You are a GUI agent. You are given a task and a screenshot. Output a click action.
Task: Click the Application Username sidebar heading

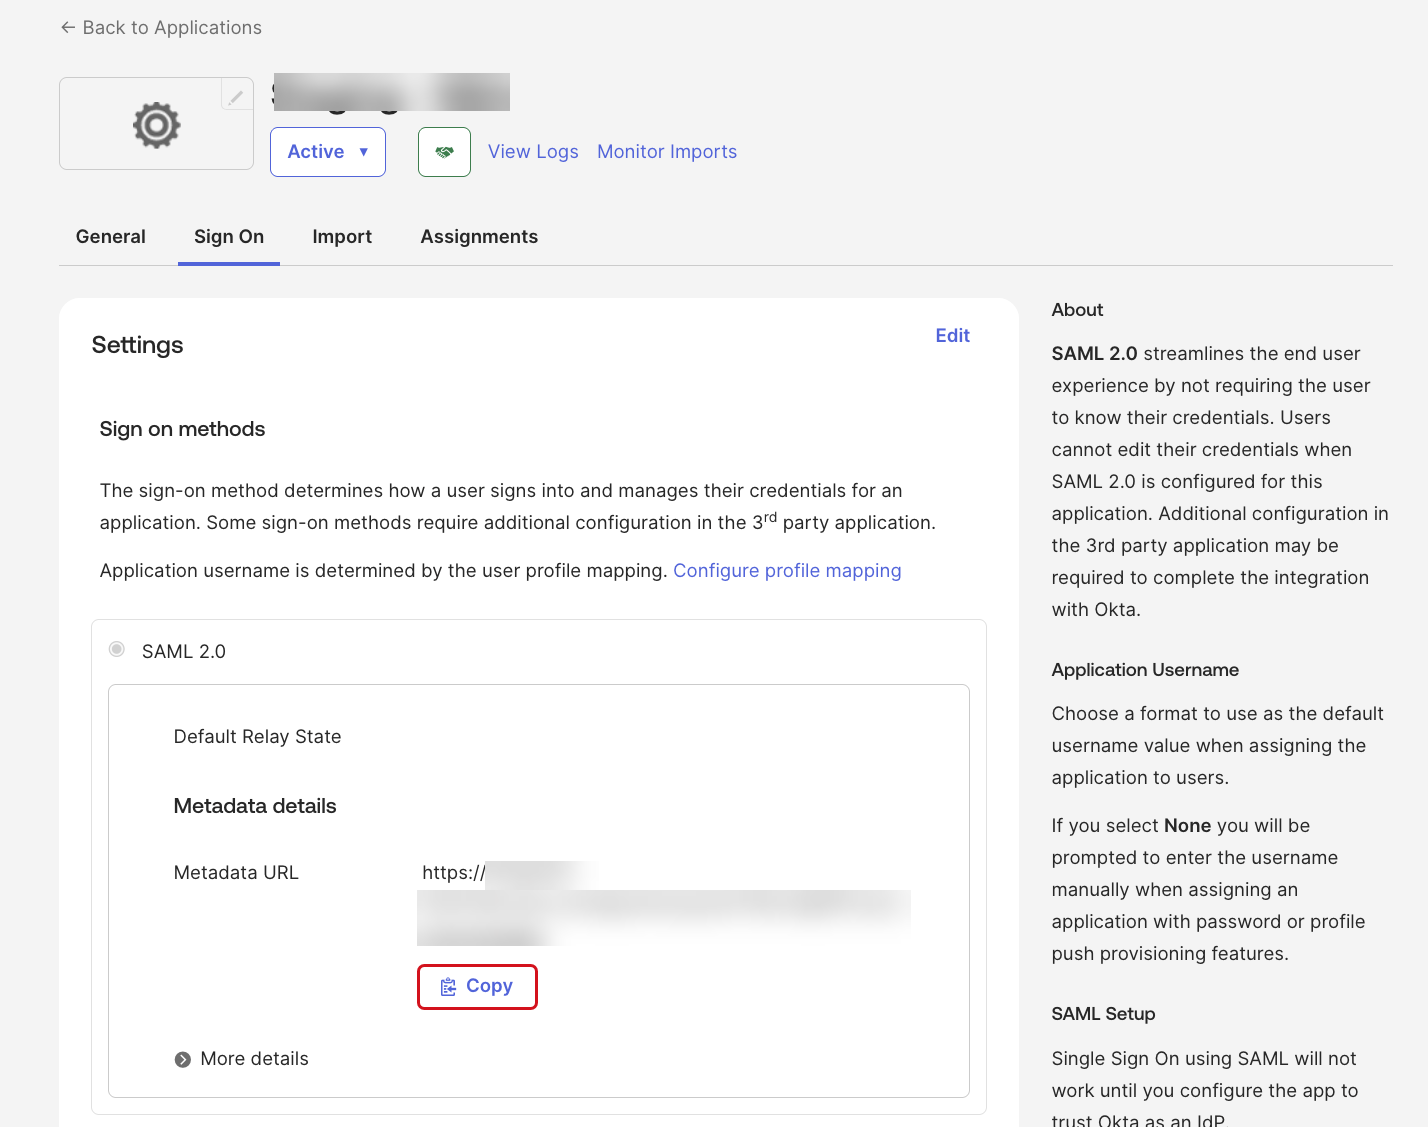[1146, 670]
